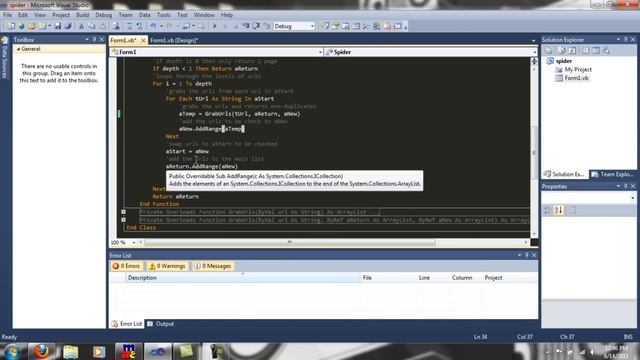The height and width of the screenshot is (360, 640).
Task: Select the Error List bottom tab
Action: (127, 324)
